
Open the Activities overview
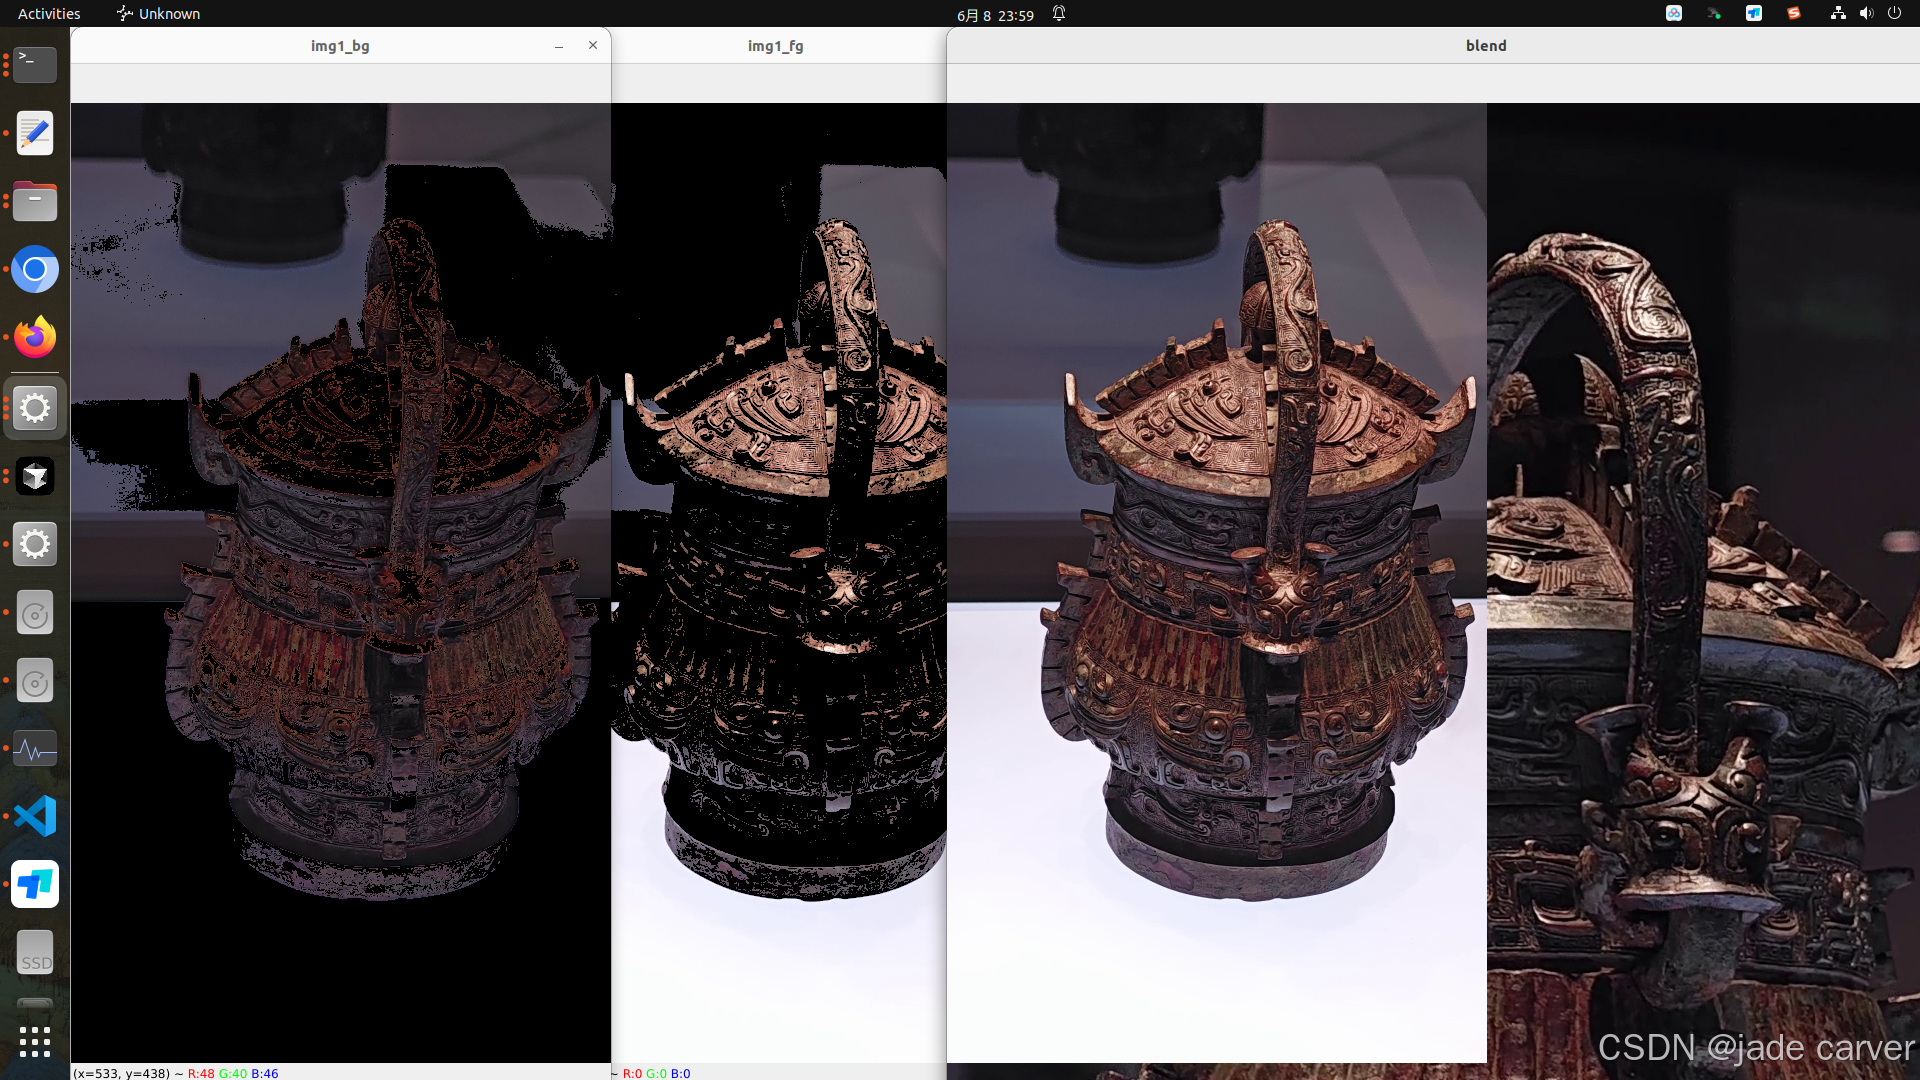49,13
